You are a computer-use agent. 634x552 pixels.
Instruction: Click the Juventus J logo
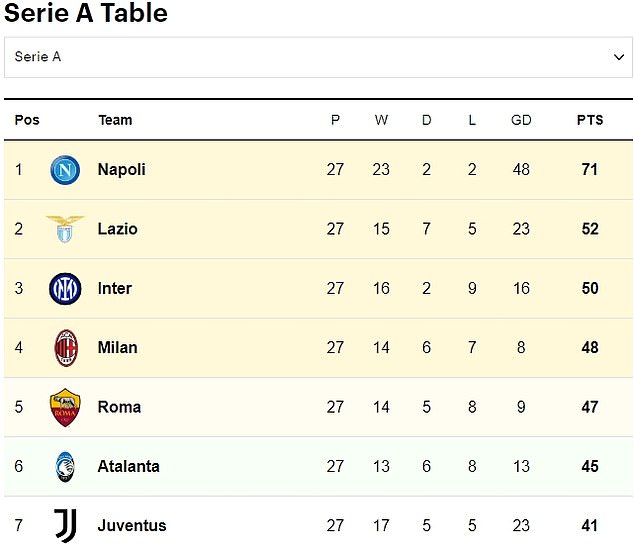[x=66, y=525]
